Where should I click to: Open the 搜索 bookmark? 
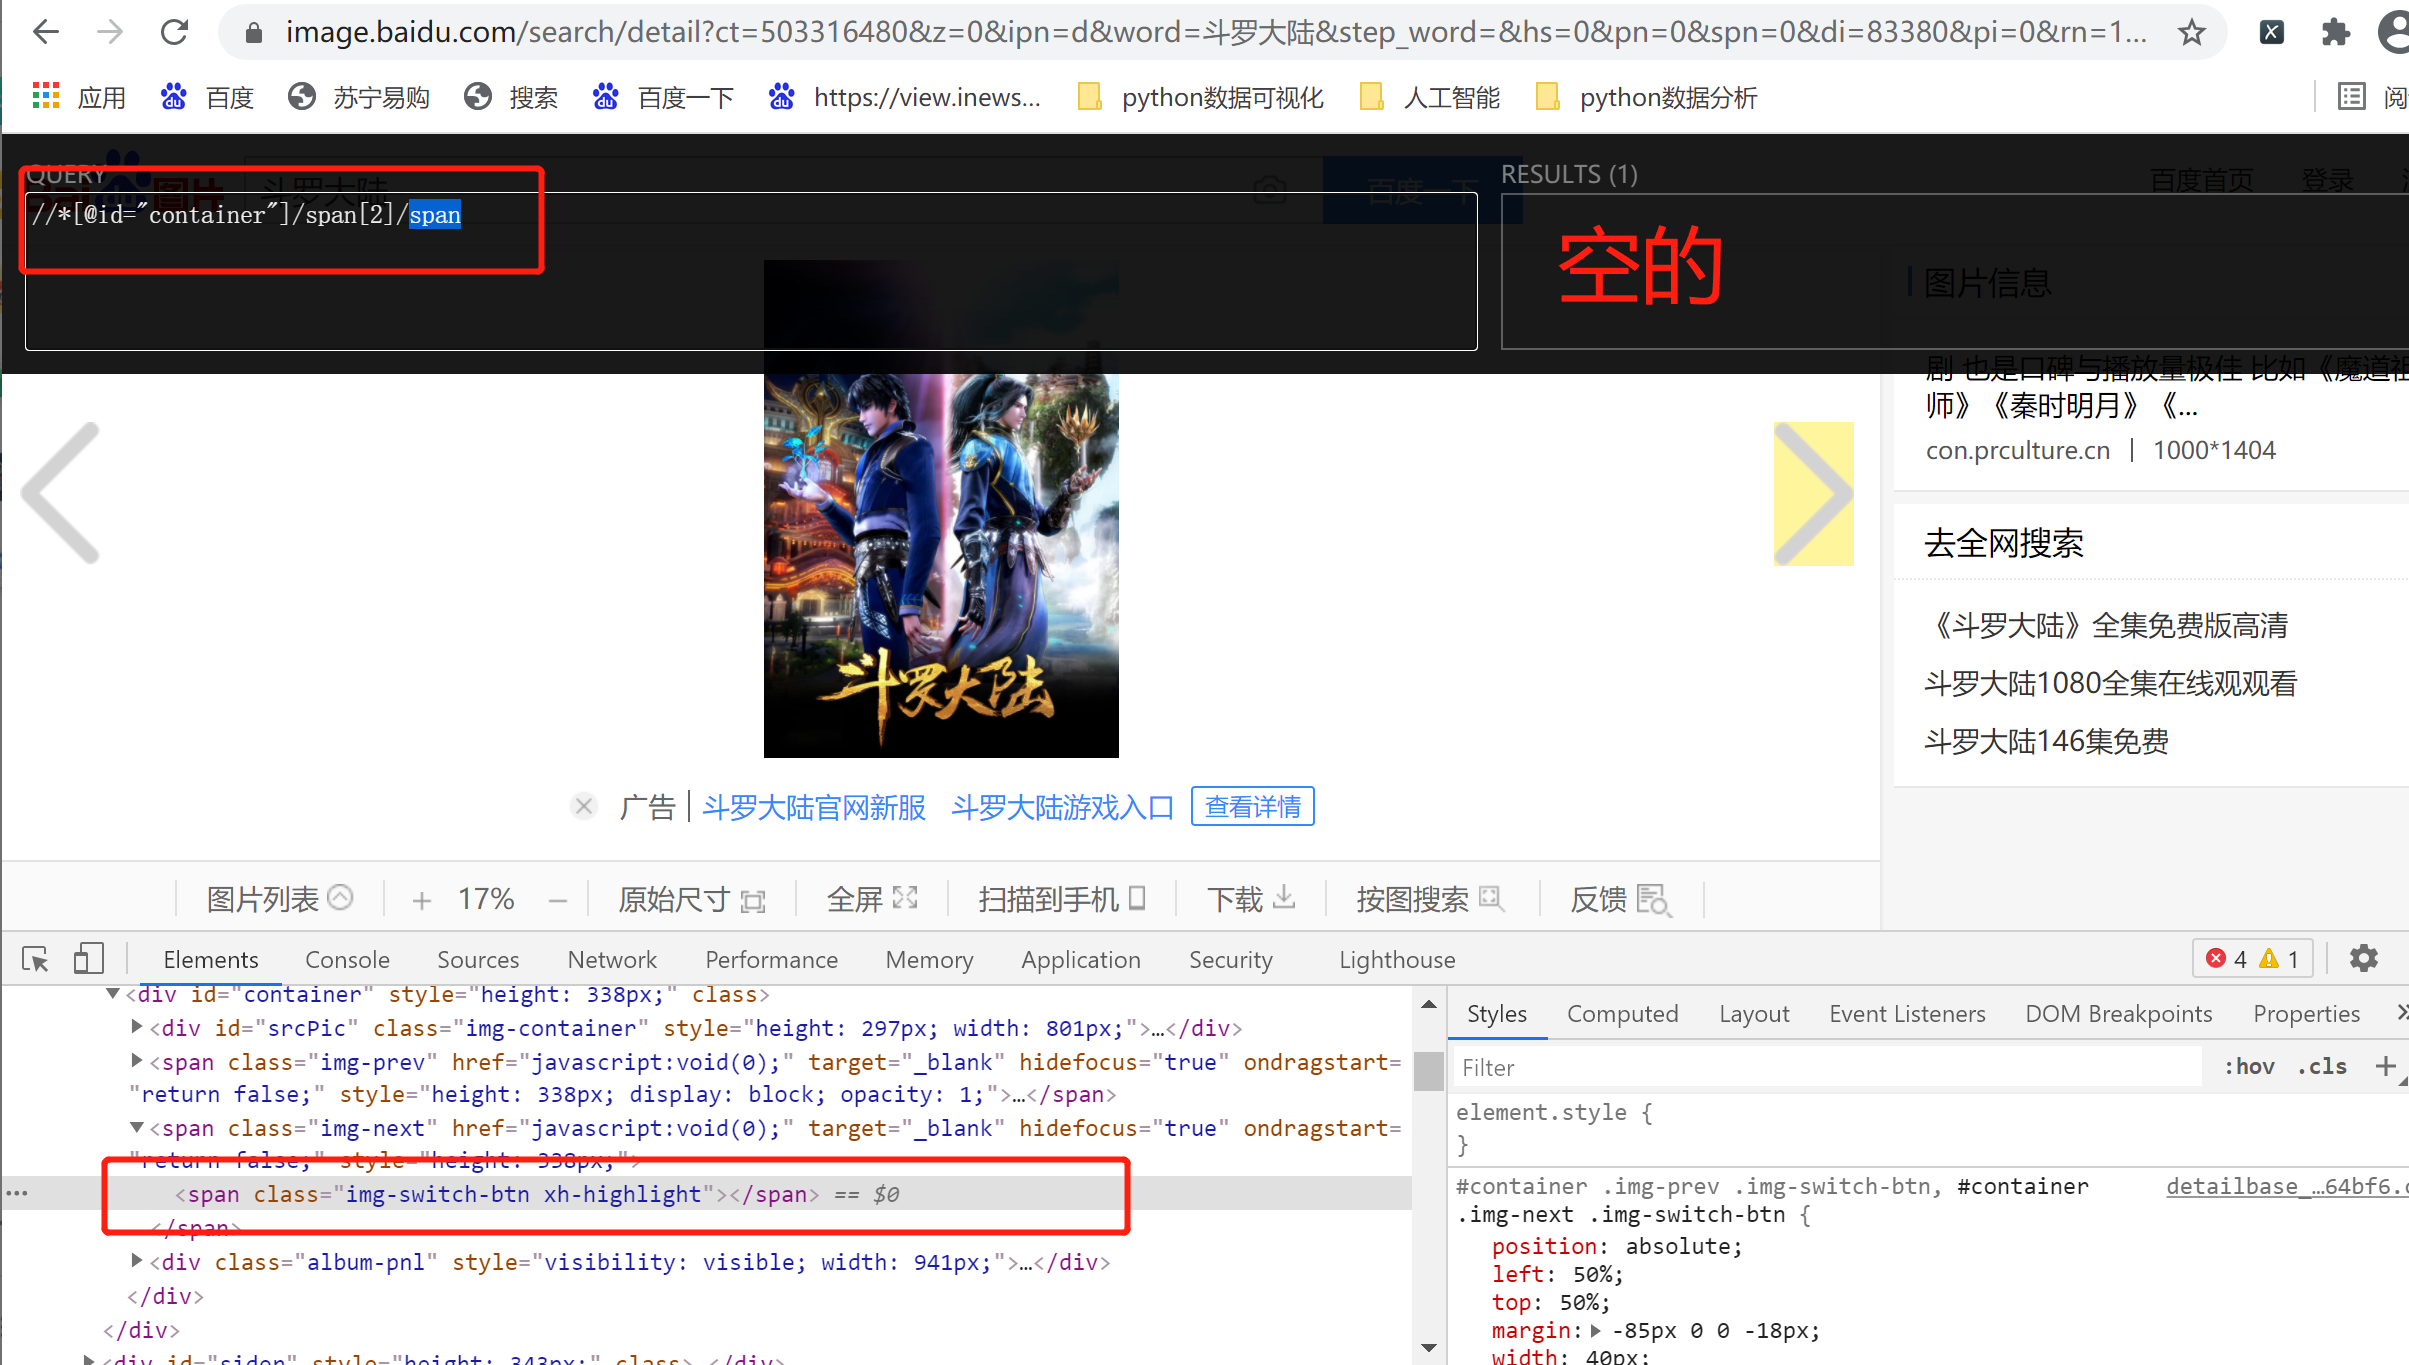pyautogui.click(x=510, y=97)
